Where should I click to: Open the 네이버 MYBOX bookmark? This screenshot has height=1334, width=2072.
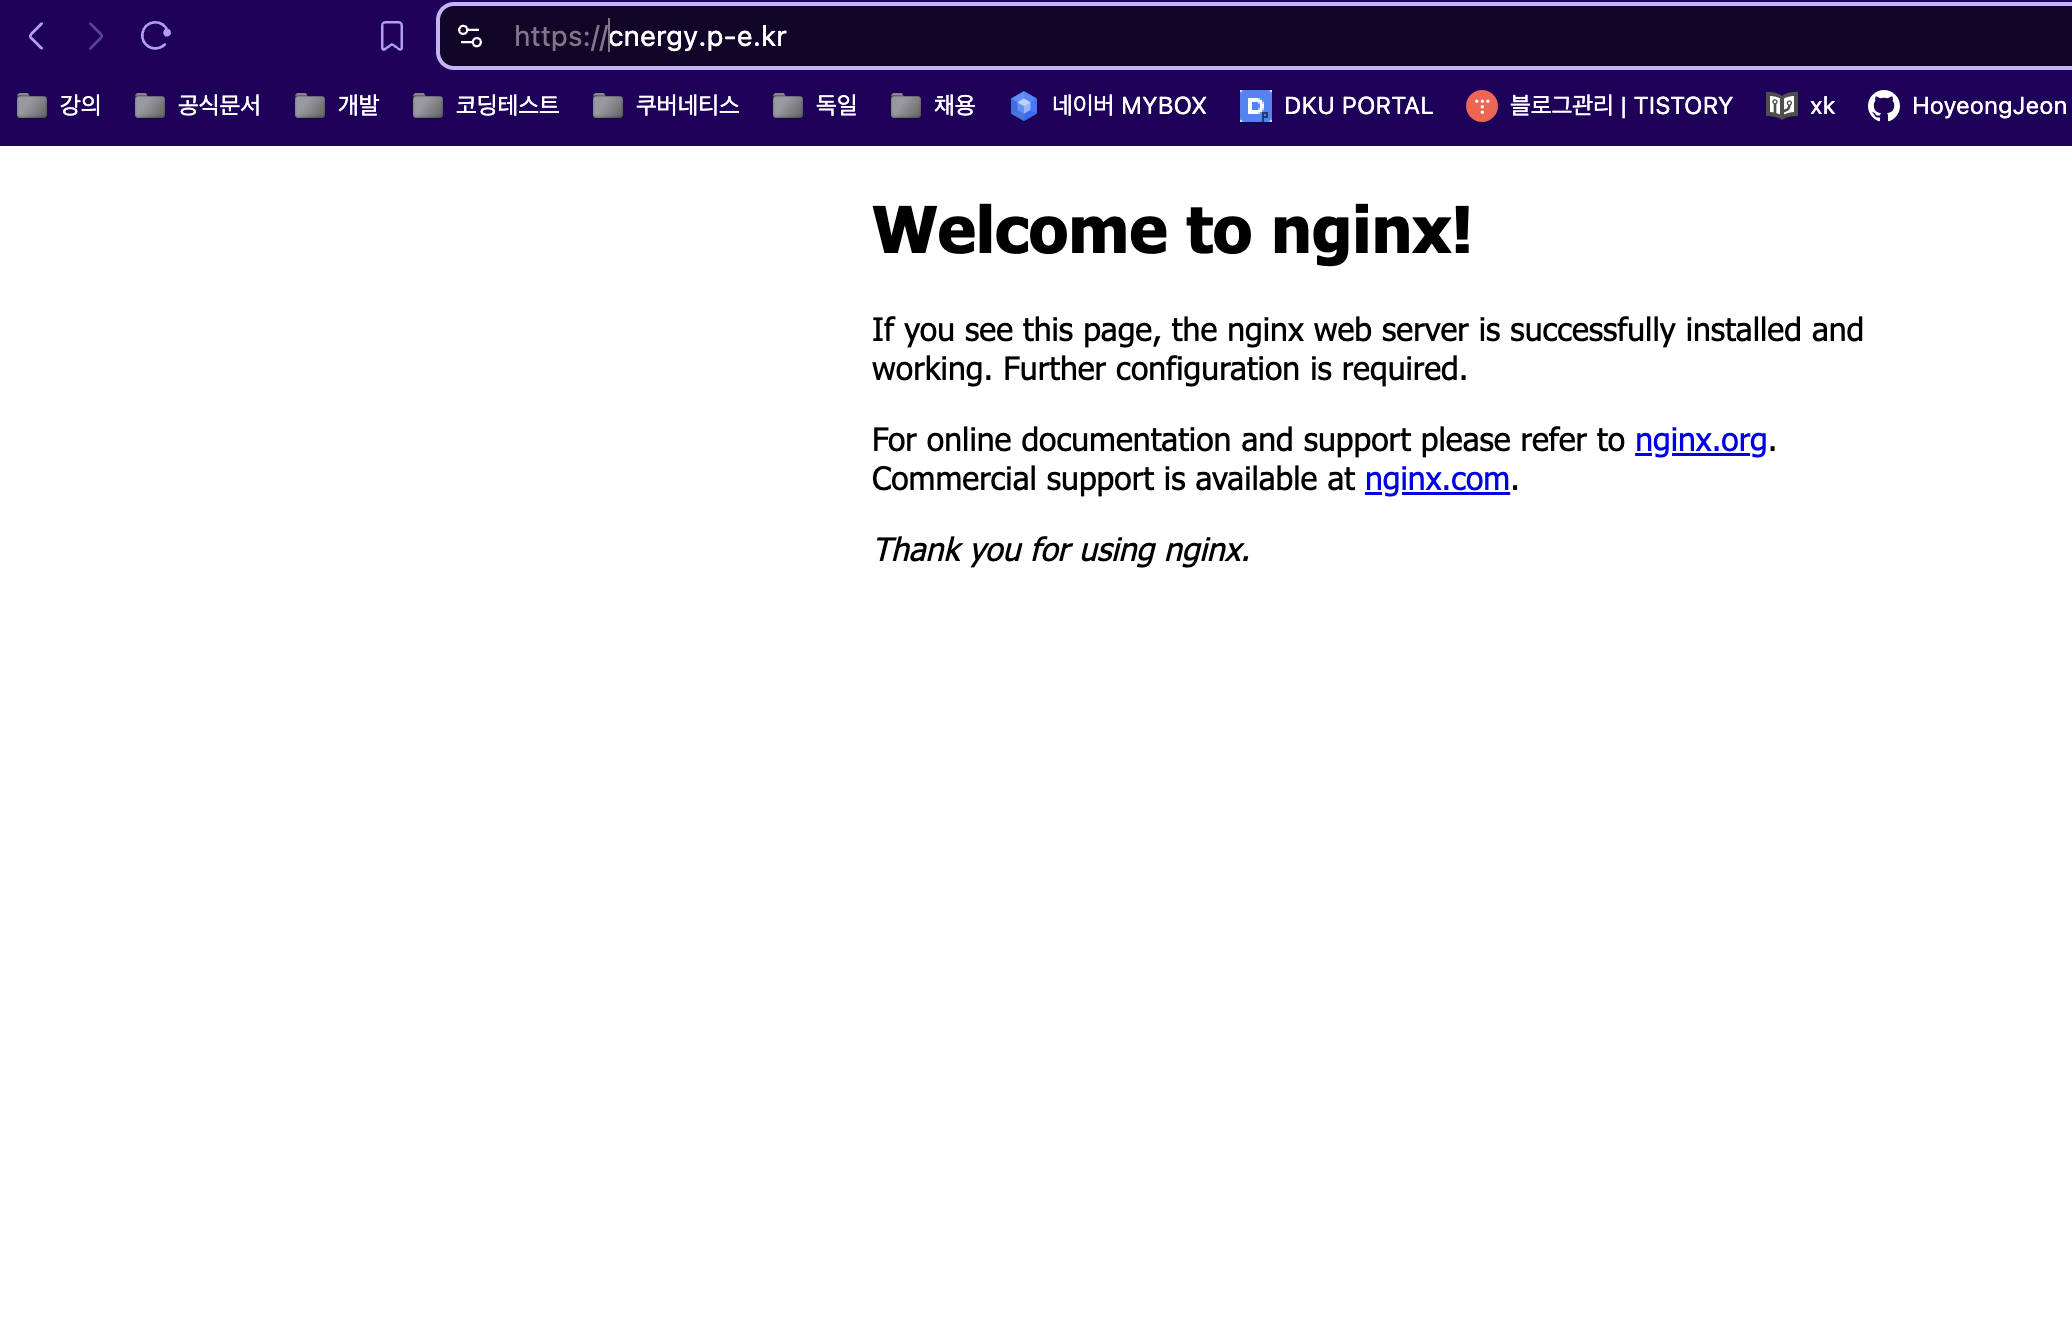pyautogui.click(x=1108, y=106)
